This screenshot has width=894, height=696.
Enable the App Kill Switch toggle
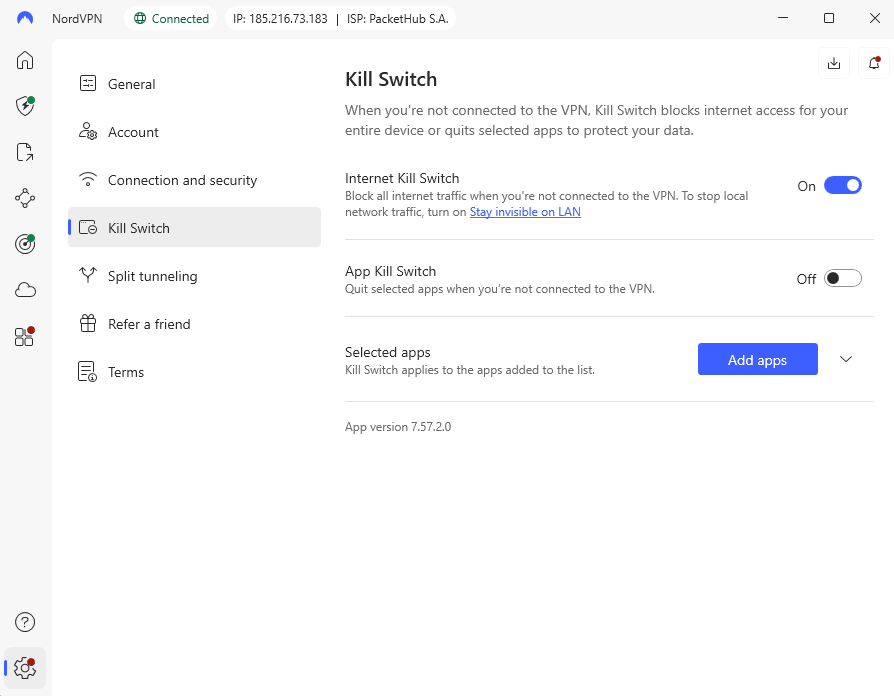pyautogui.click(x=842, y=278)
